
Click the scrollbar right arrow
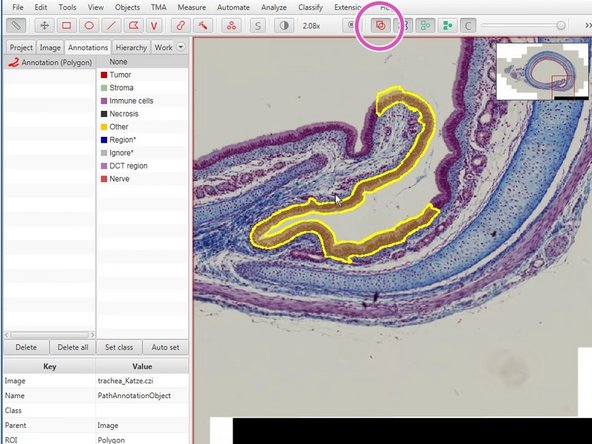(92, 335)
